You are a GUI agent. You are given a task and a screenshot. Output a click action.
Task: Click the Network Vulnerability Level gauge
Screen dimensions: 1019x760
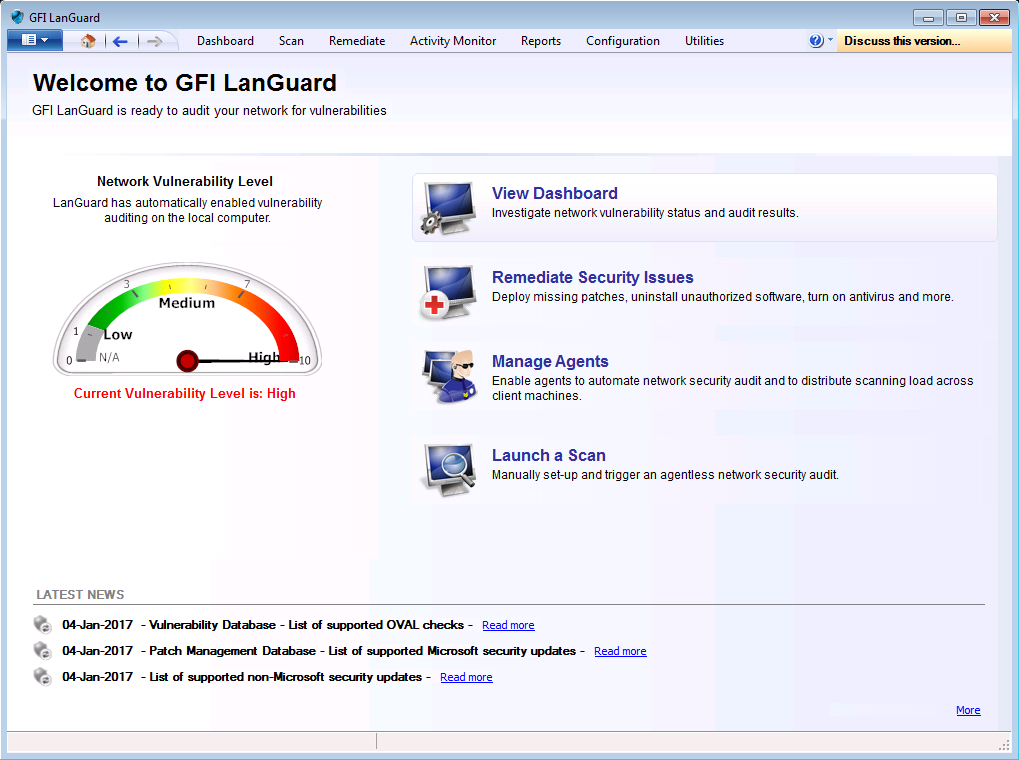point(187,319)
